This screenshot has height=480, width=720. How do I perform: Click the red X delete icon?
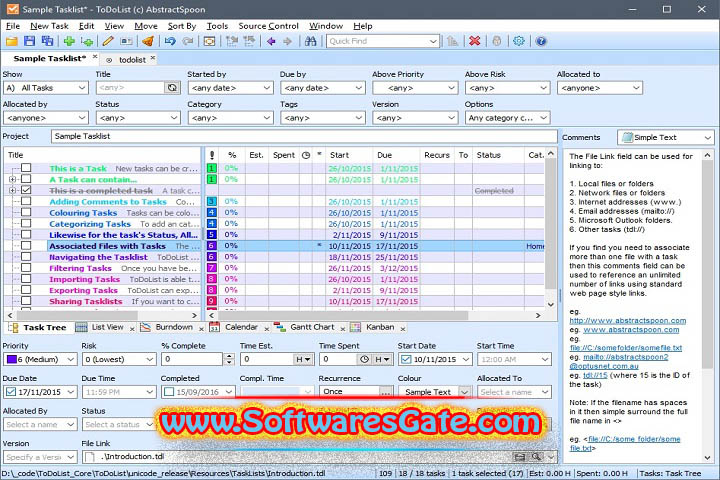tap(475, 41)
